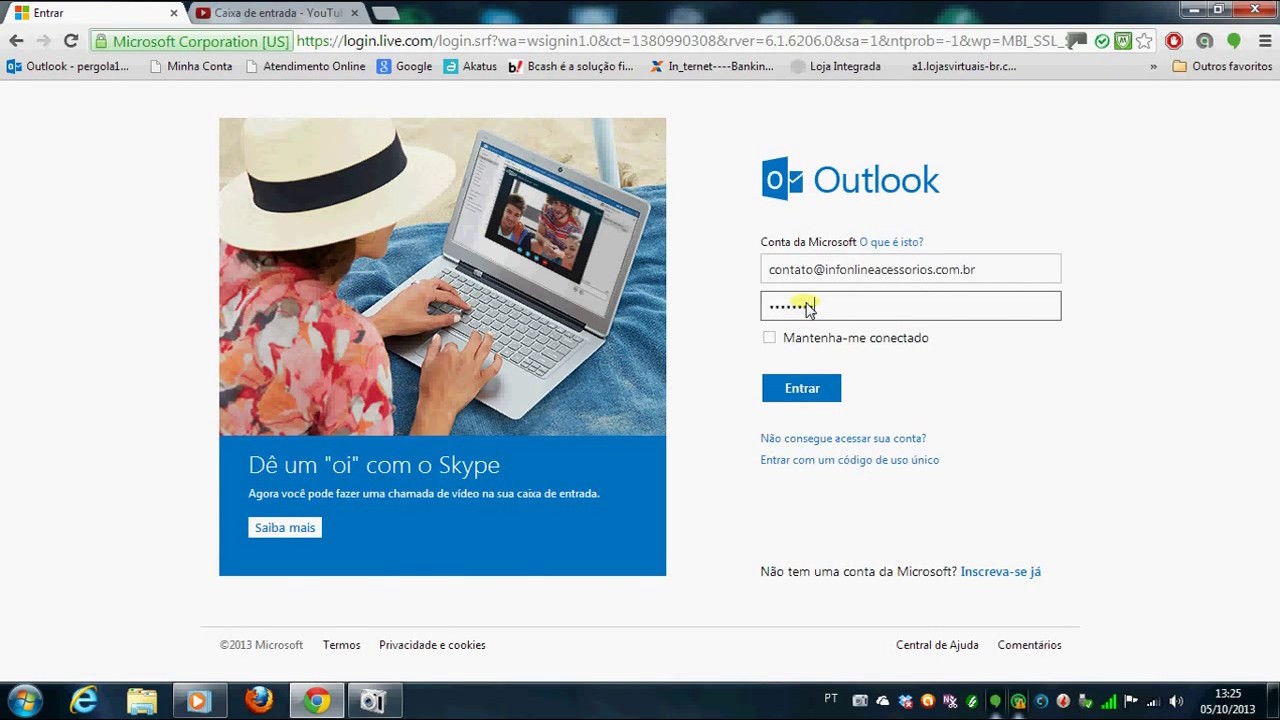Open the 'Outlook - pergola1...' bookmark
Screen dimensions: 1280x720
68,66
